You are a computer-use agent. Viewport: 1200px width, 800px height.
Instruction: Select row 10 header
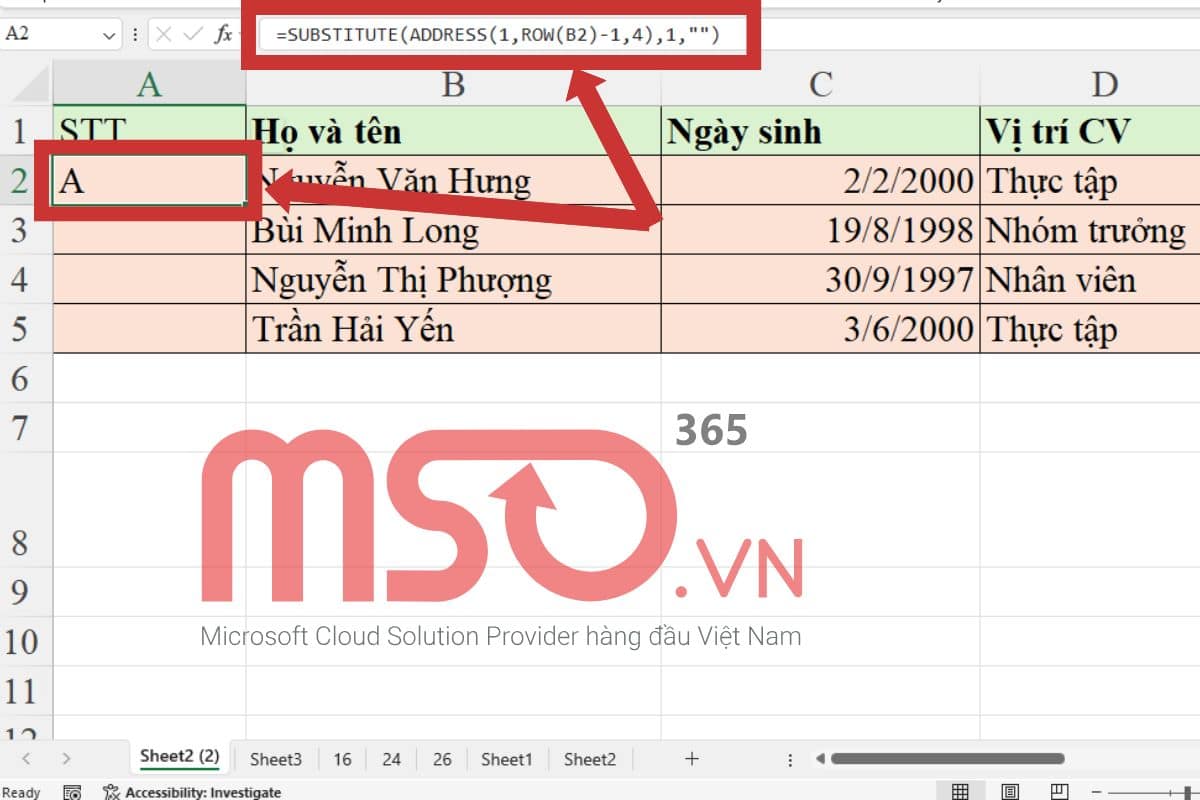tap(26, 641)
